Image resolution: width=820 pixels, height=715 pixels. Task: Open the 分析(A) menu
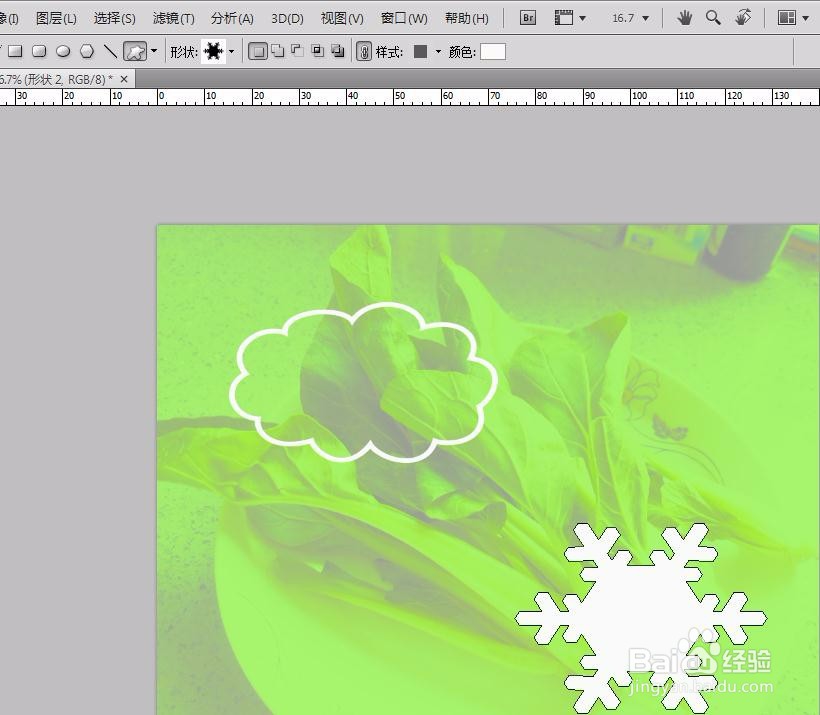click(x=232, y=19)
